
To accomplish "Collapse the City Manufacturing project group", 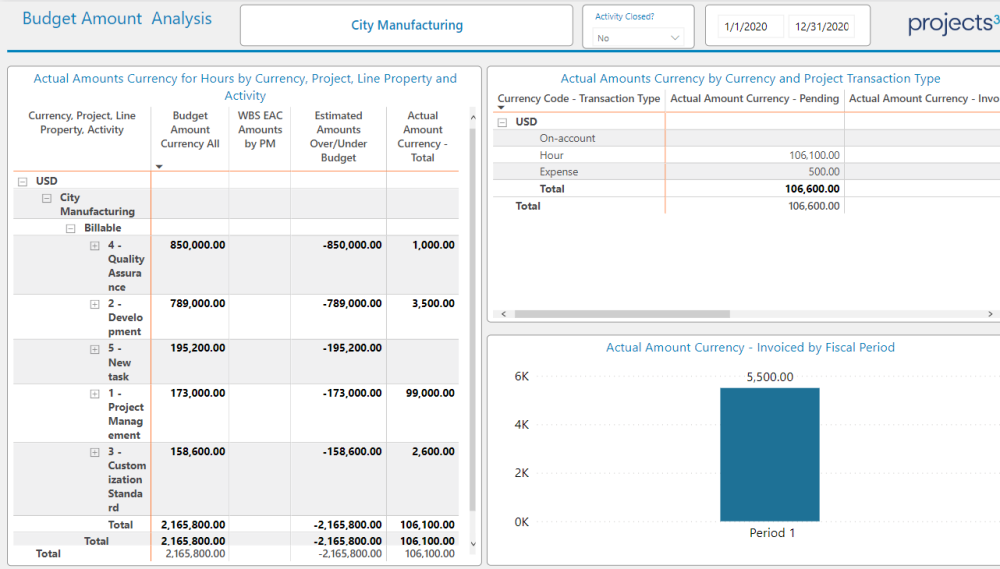I will coord(46,198).
